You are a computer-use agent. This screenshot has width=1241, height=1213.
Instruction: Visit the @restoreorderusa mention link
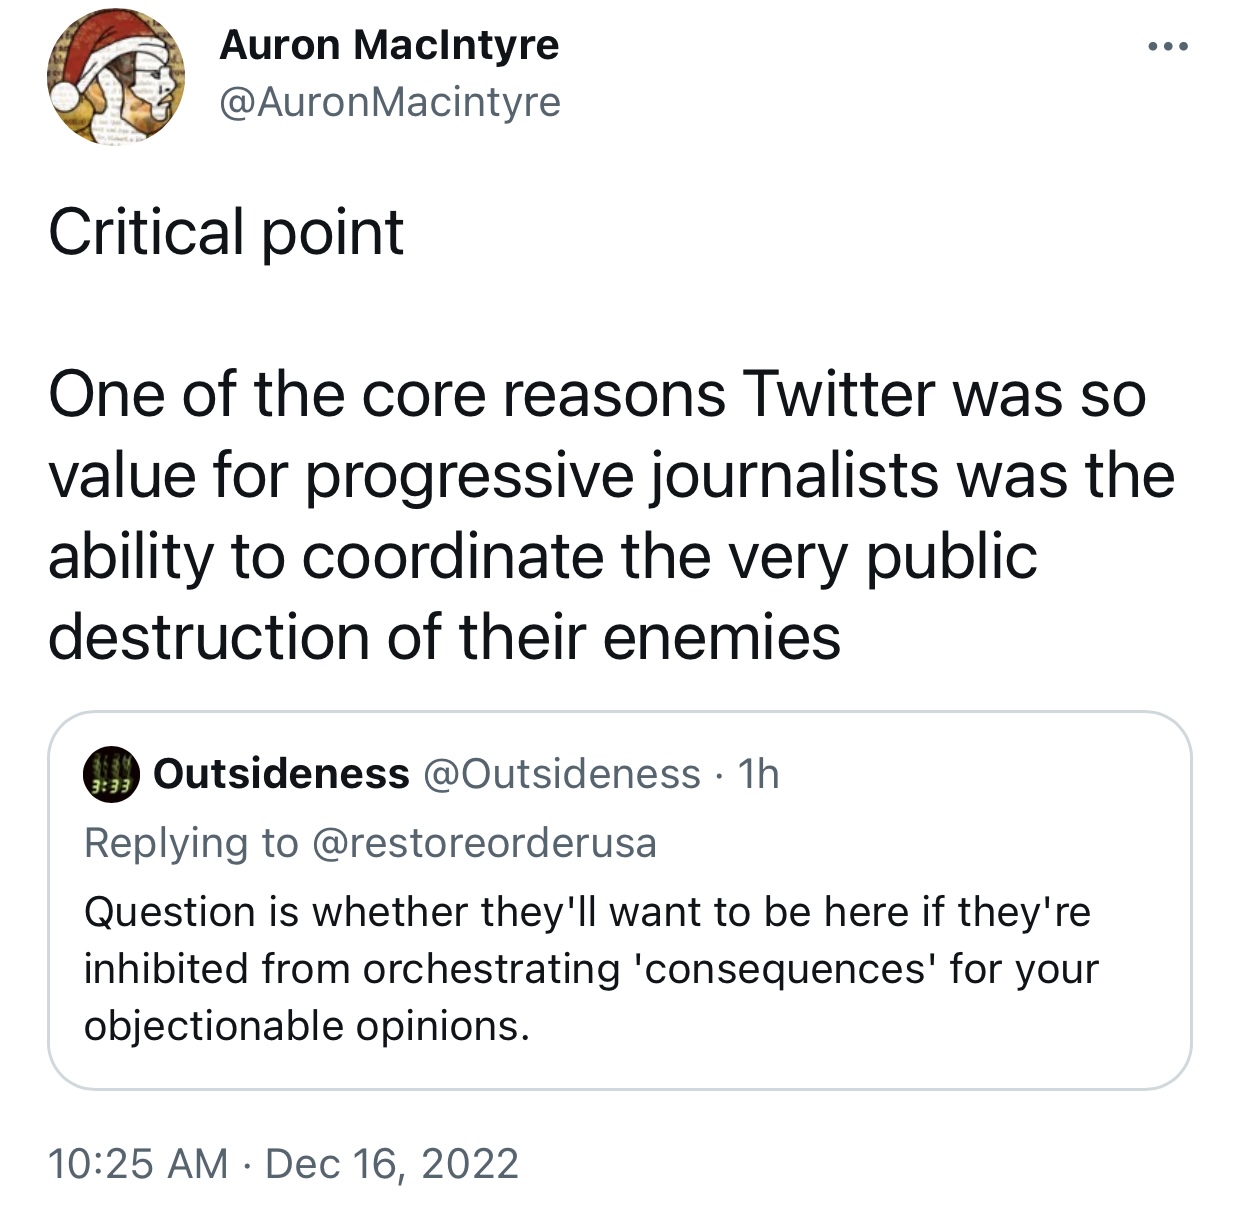coord(484,842)
